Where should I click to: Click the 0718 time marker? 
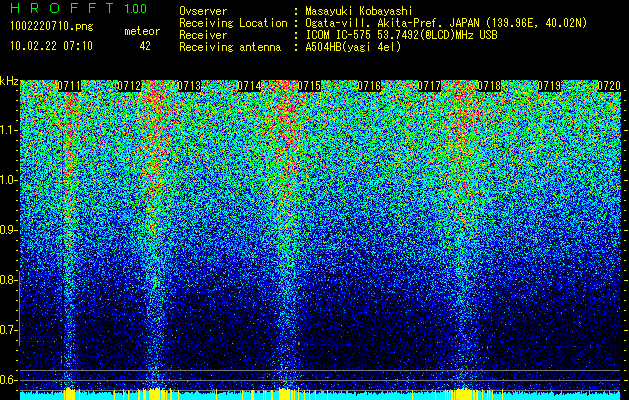(489, 86)
